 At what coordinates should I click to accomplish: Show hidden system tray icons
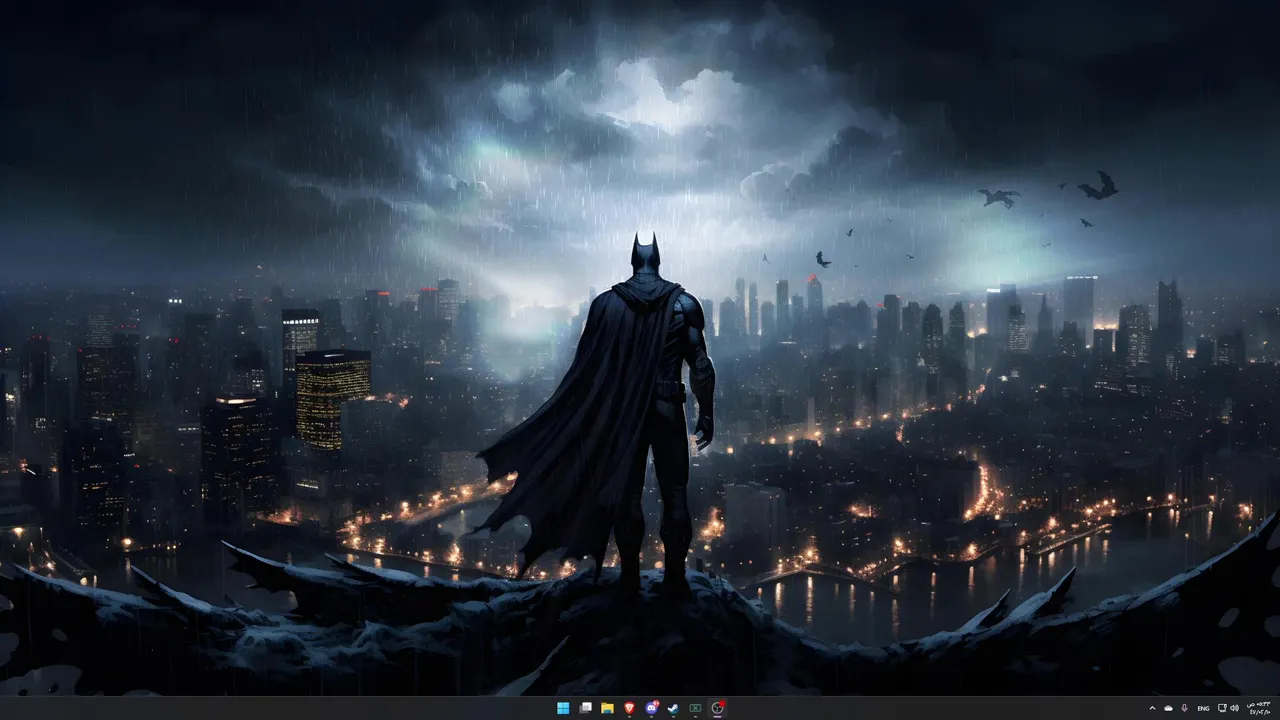tap(1153, 708)
